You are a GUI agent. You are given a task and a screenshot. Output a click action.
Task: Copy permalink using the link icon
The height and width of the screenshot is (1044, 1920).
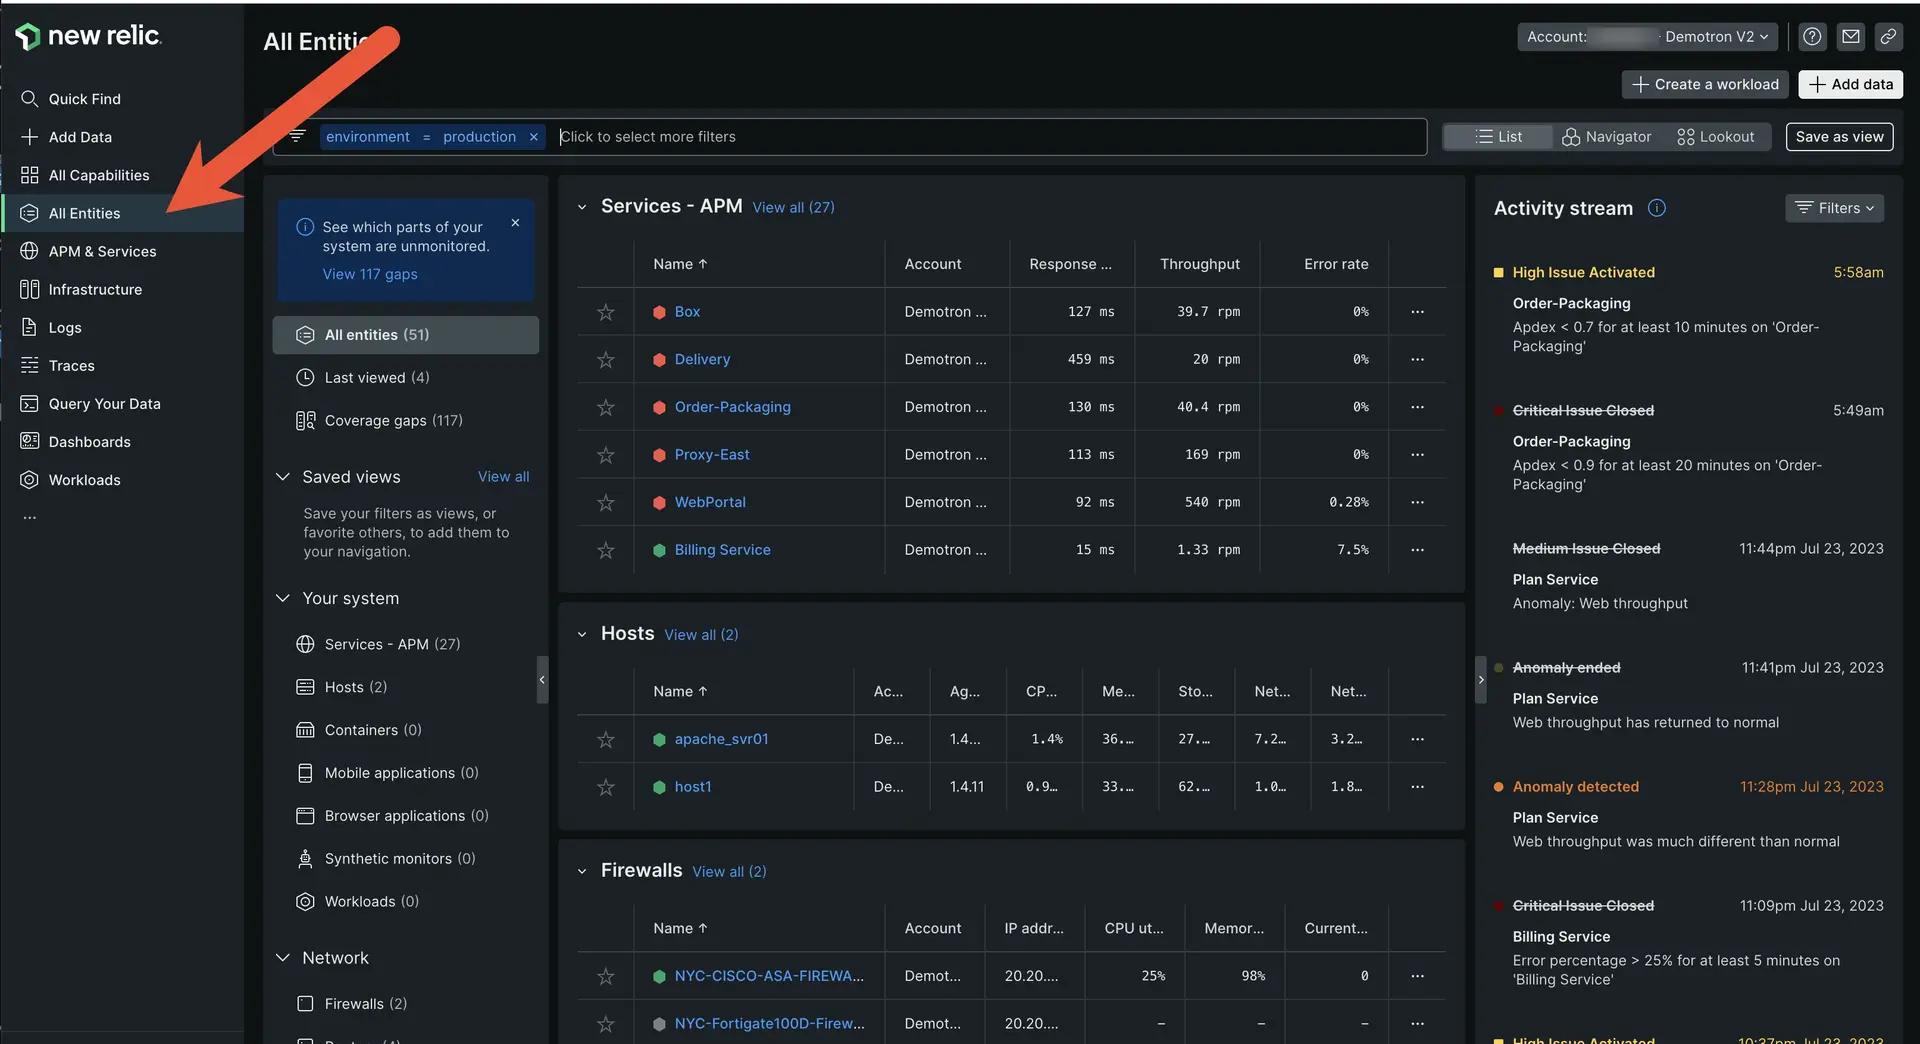[1888, 37]
